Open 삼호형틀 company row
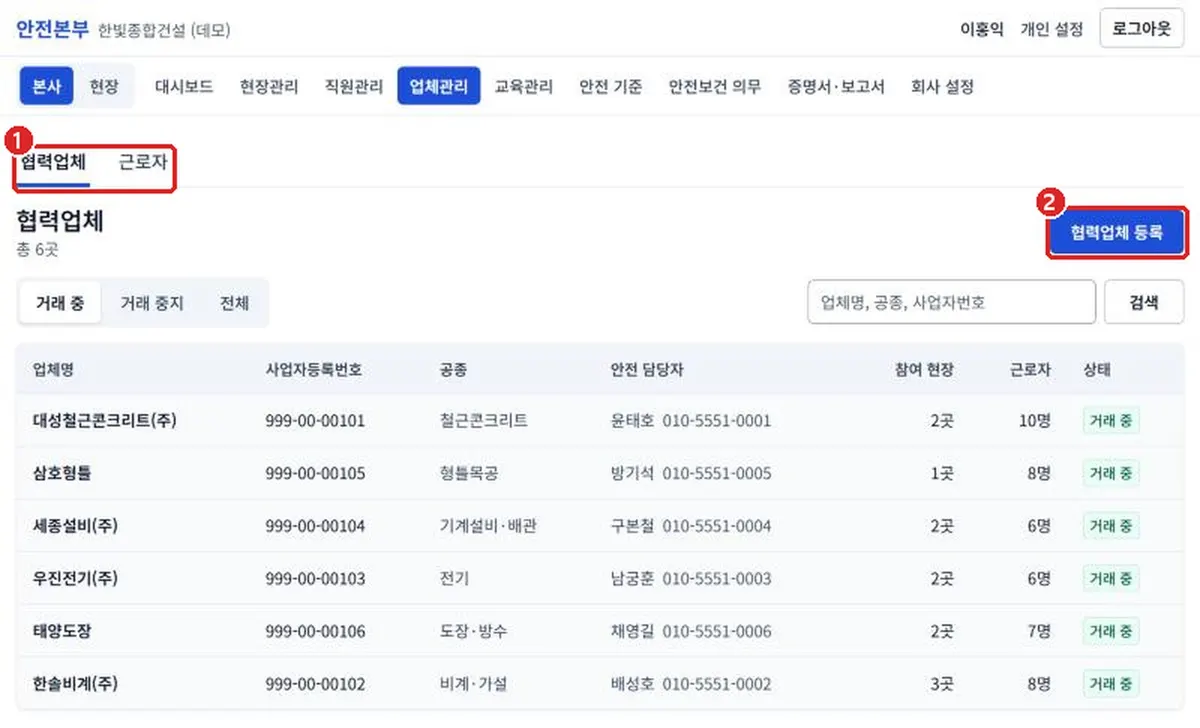1200x728 pixels. (600, 473)
